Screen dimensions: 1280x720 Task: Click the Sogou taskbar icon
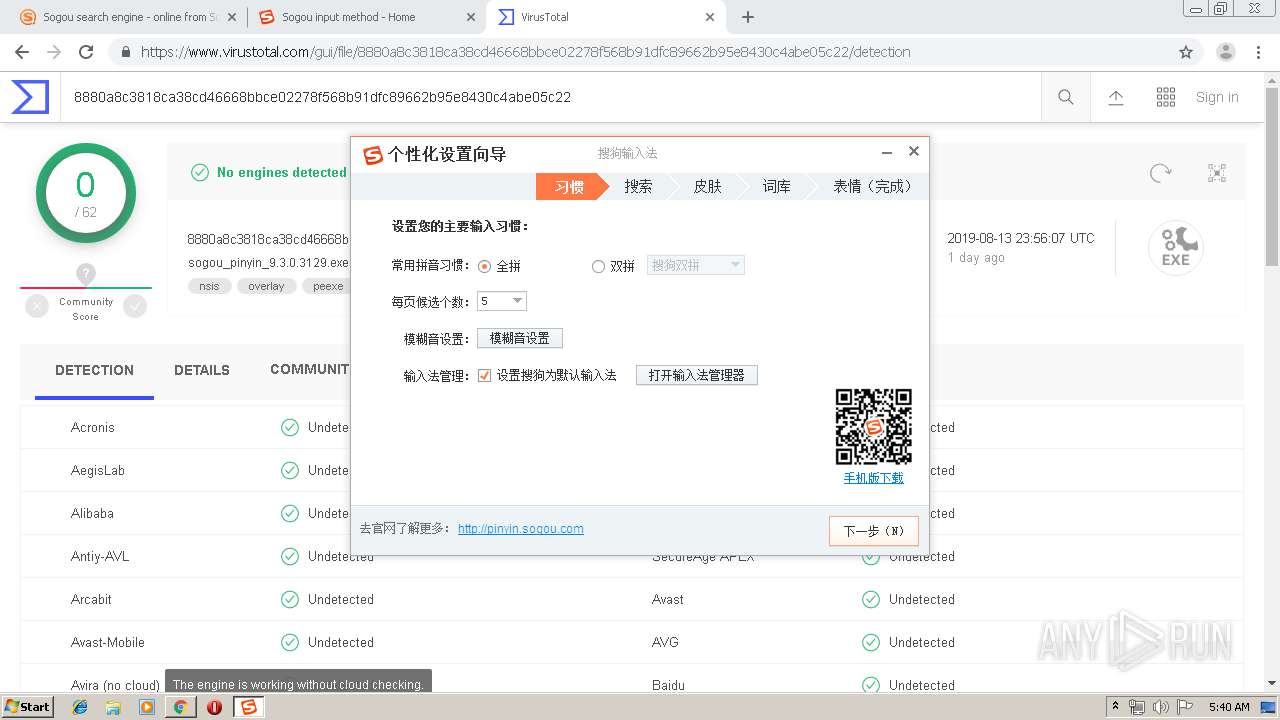pos(248,707)
